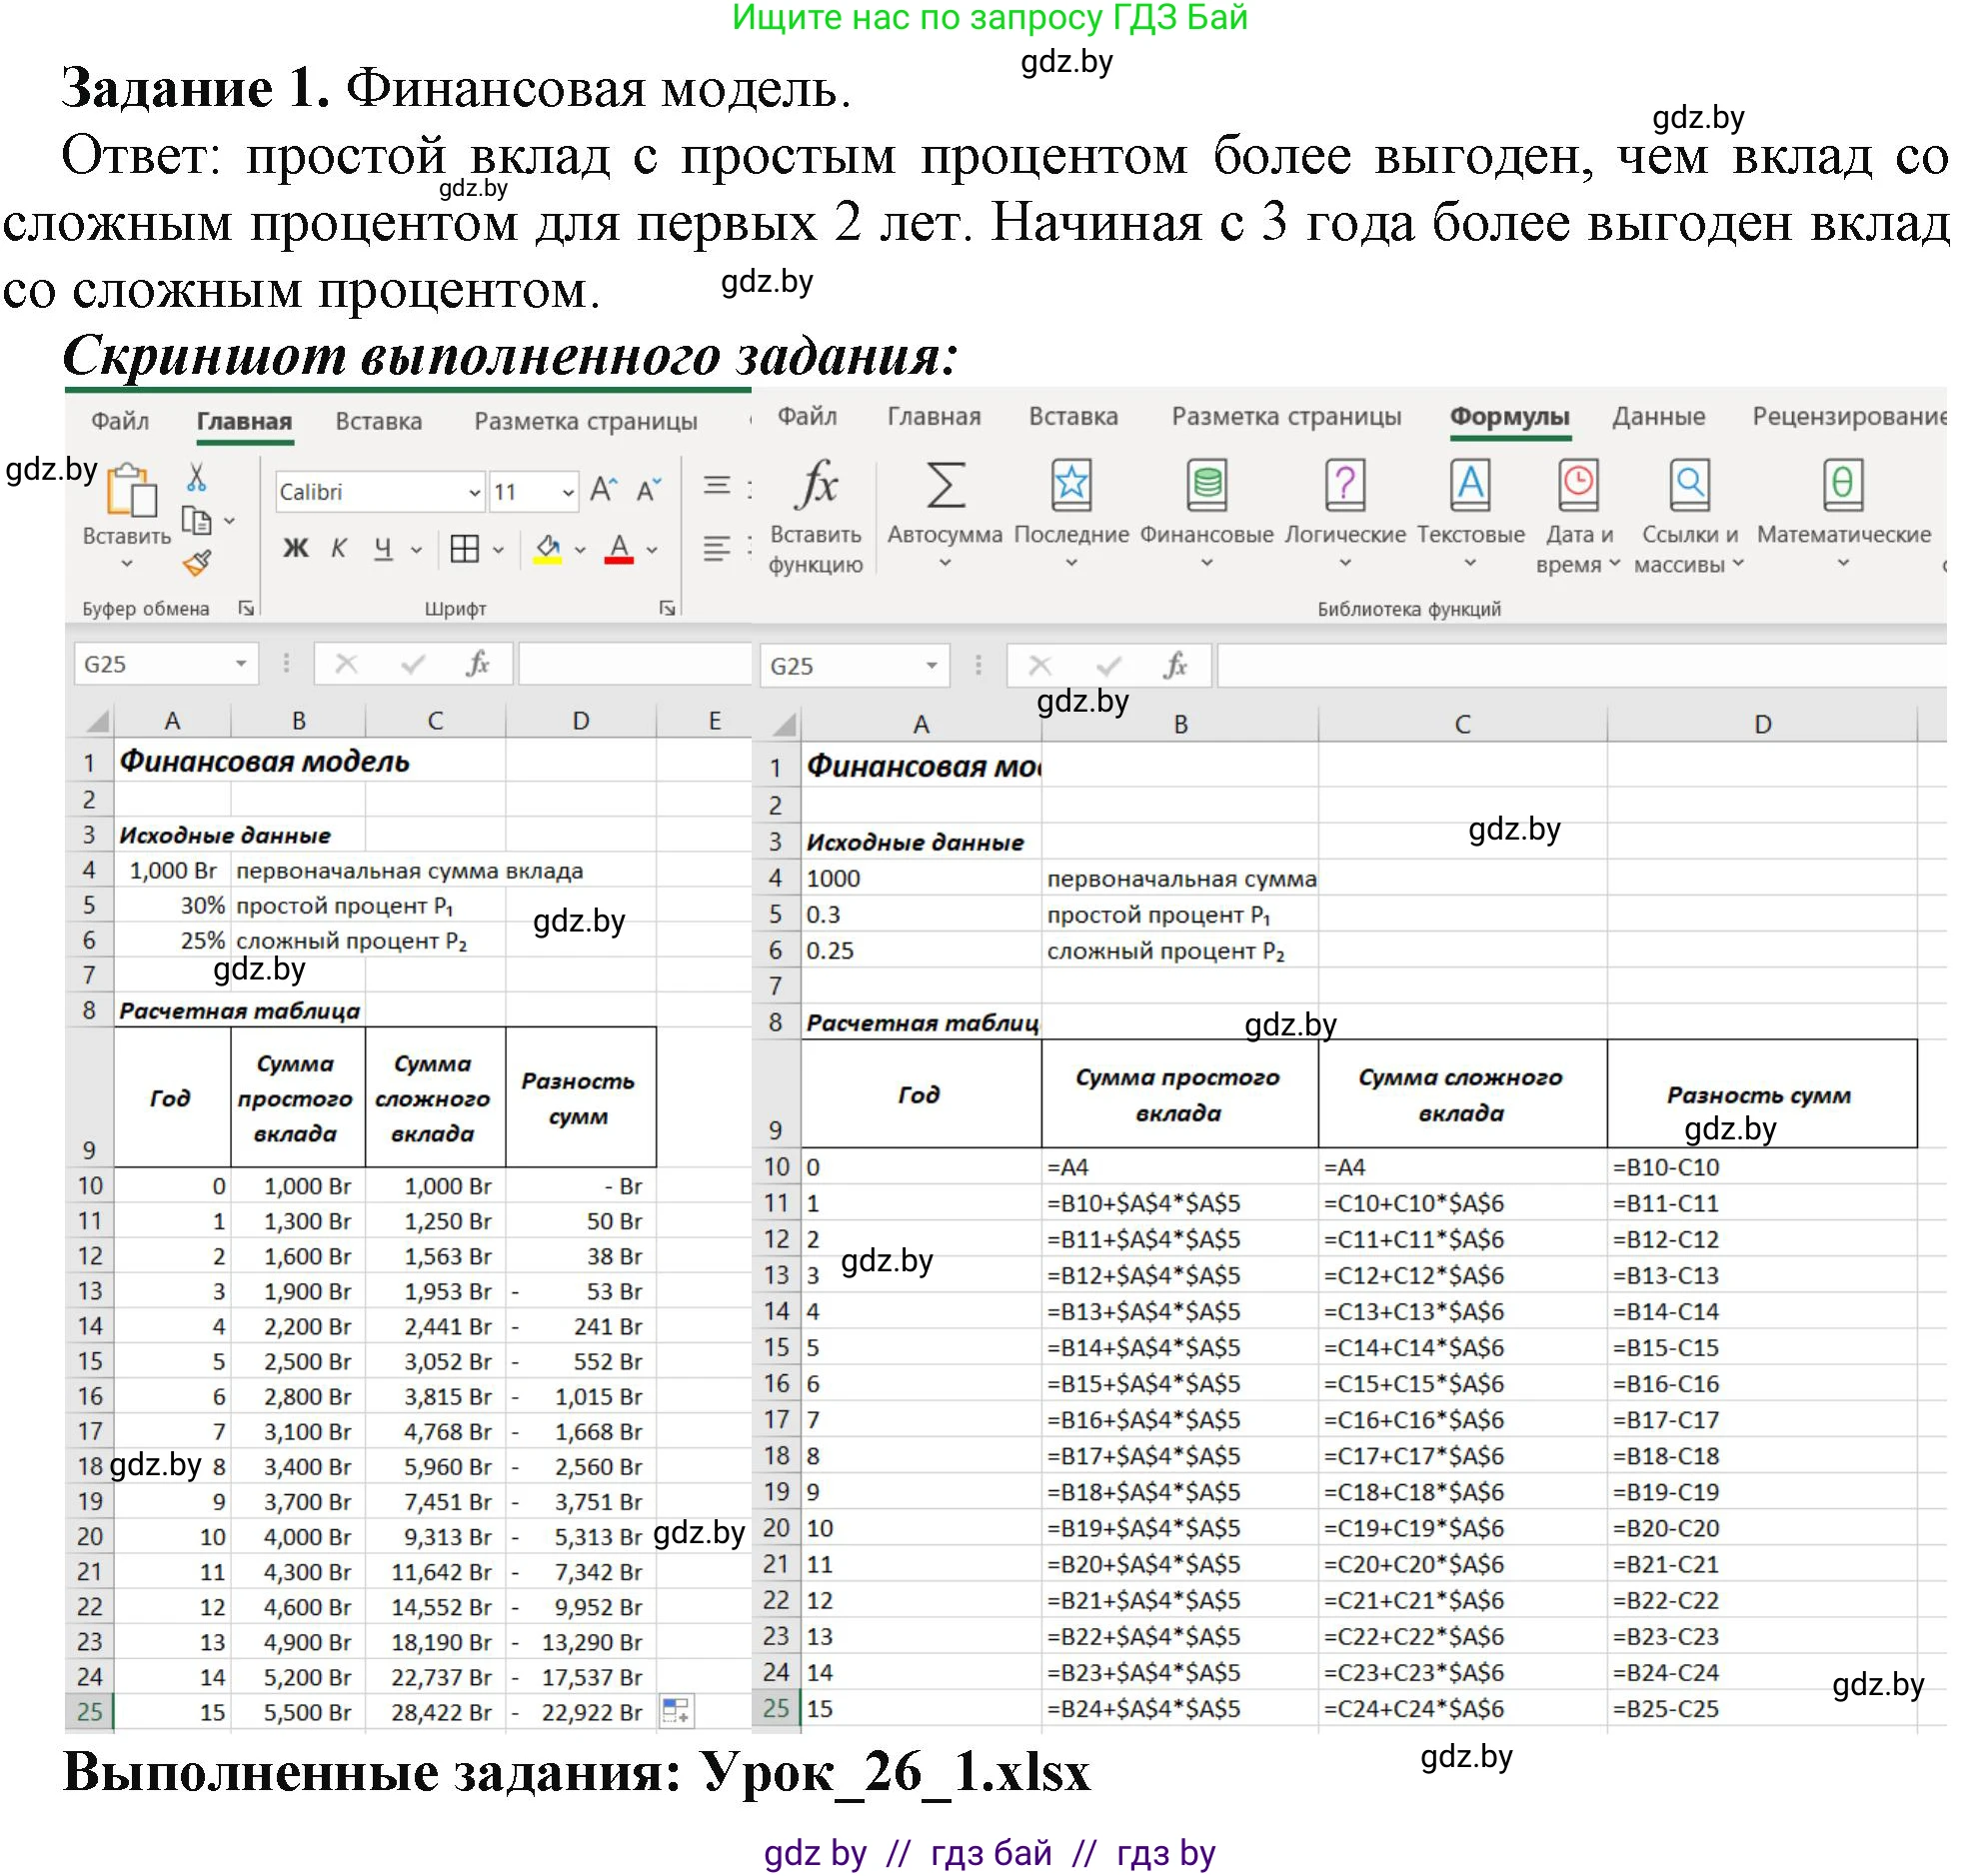Viewport: 1982px width, 1876px height.
Task: Toggle Bold (Ж) formatting
Action: click(x=296, y=548)
